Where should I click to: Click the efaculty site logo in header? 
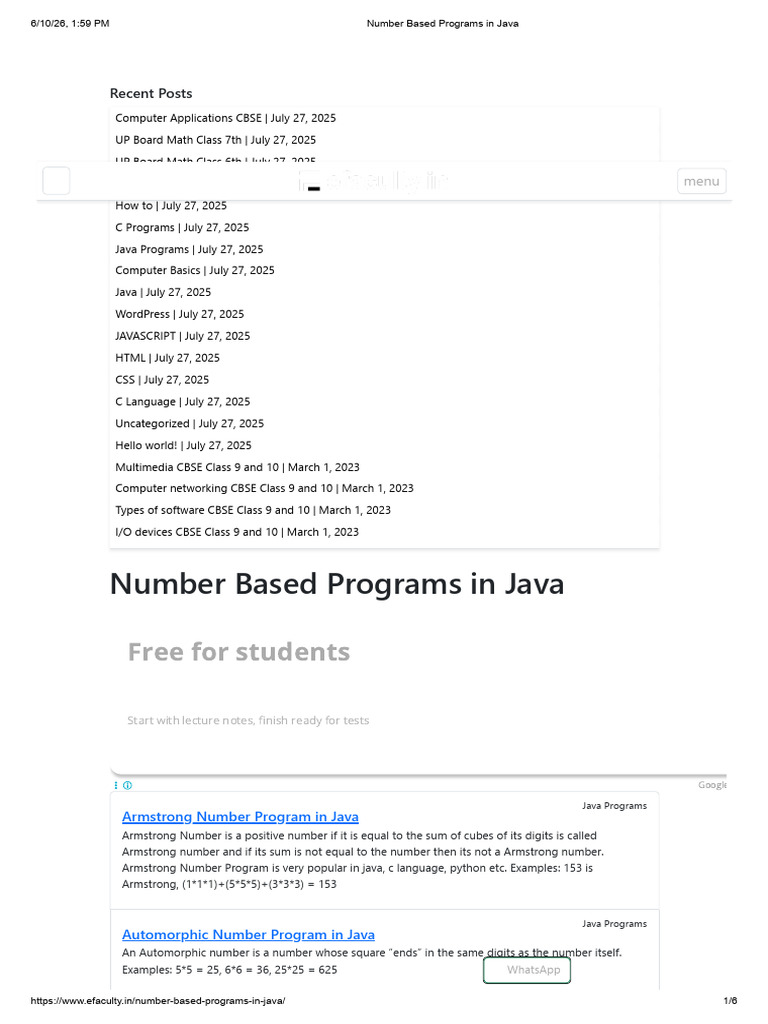tap(374, 181)
